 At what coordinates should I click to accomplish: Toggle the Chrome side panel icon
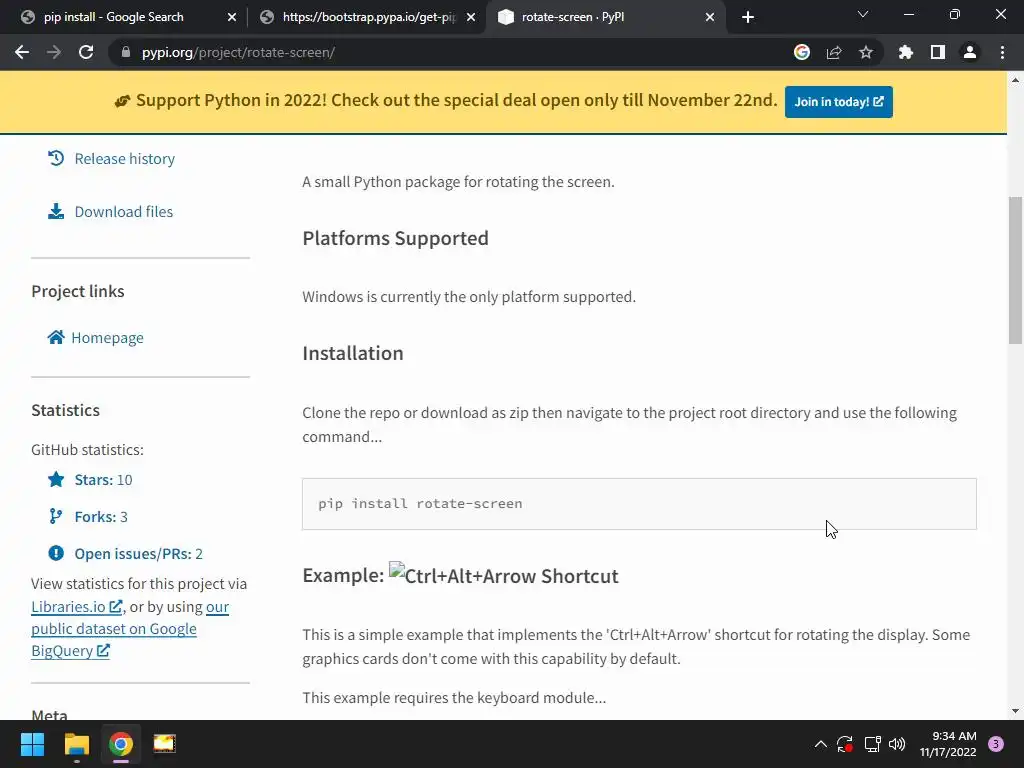point(938,52)
